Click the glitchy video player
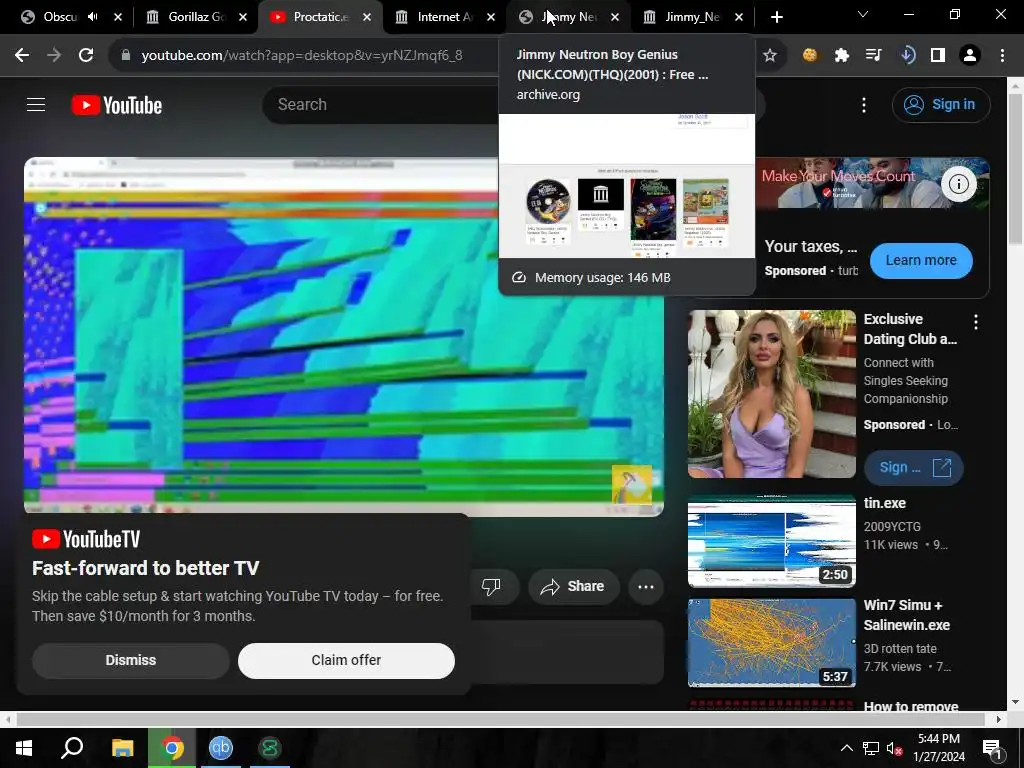The height and width of the screenshot is (768, 1024). [344, 337]
